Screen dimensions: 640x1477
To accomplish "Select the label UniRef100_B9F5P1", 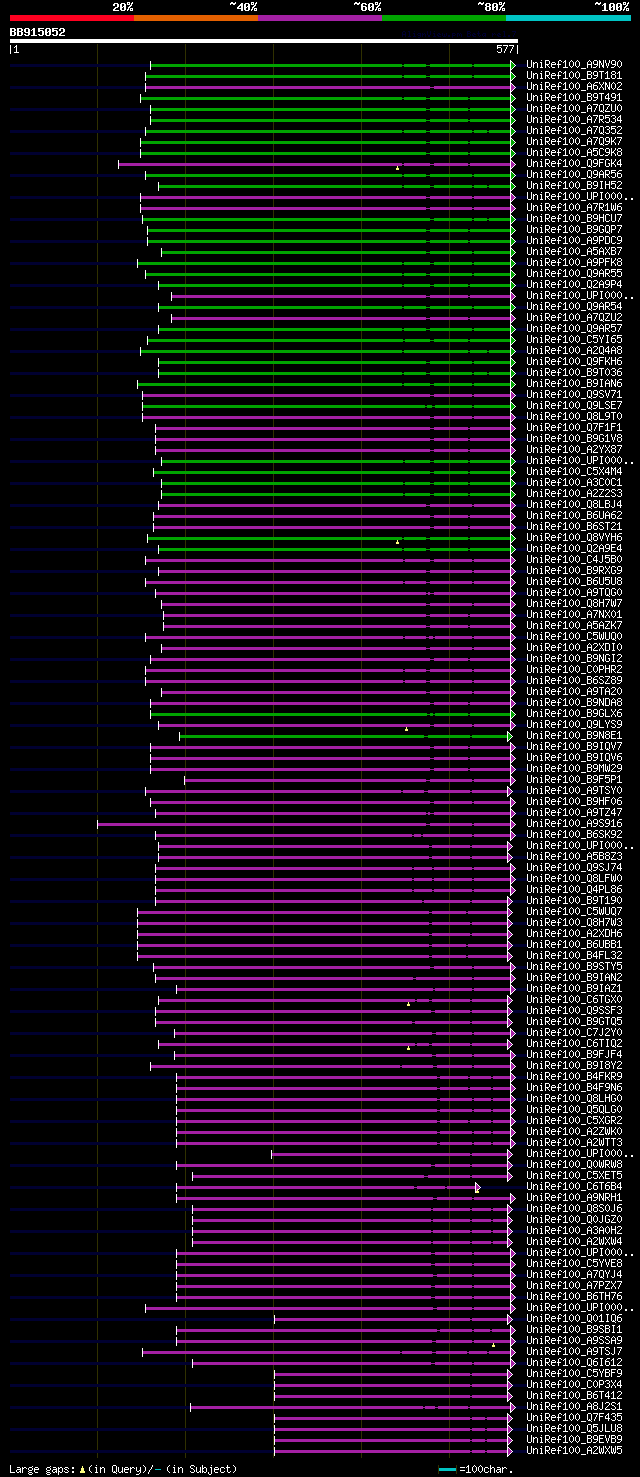I will [574, 780].
